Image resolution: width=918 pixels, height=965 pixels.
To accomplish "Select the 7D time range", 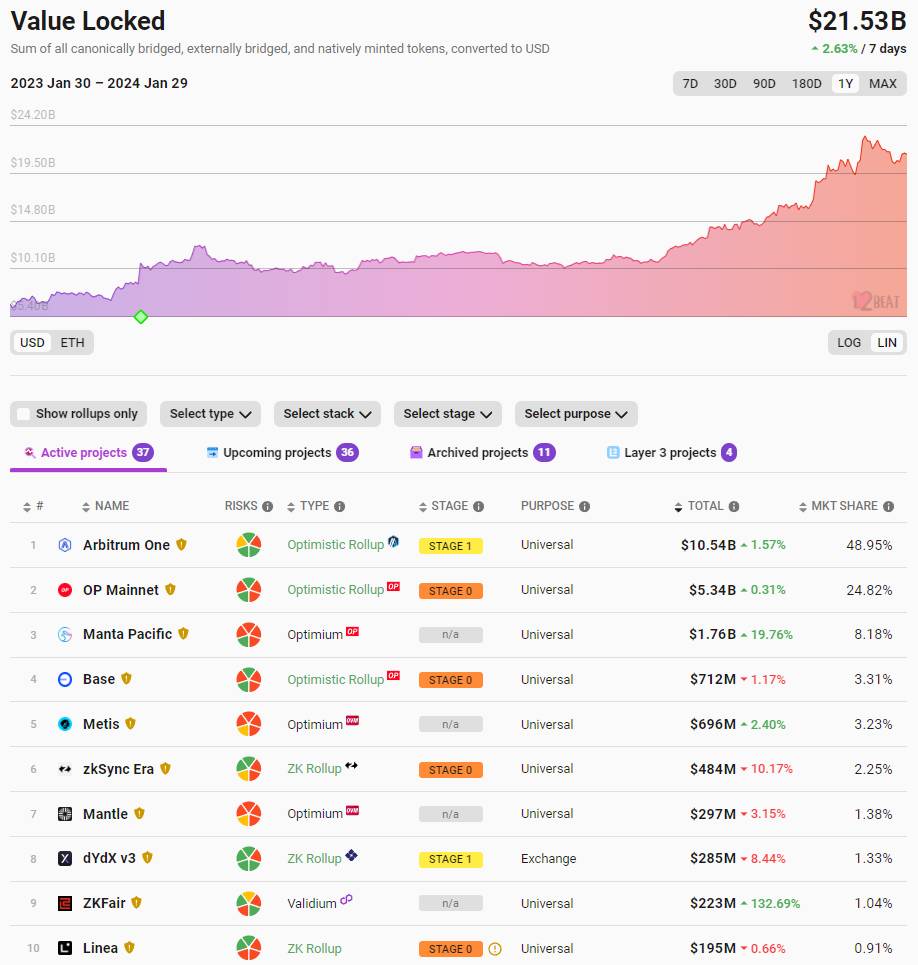I will pos(690,84).
